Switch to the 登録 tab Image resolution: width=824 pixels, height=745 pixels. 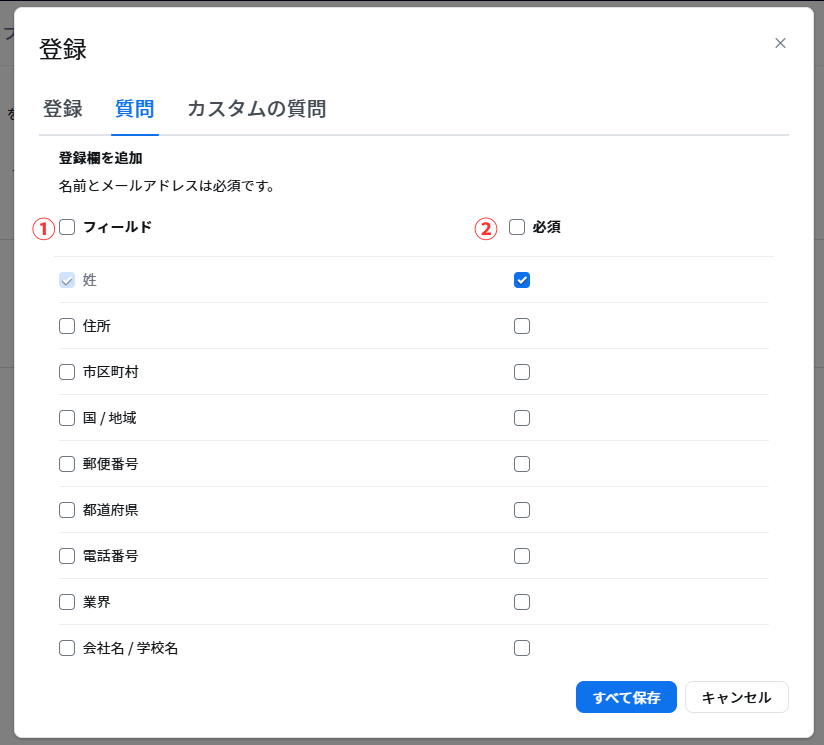point(62,109)
